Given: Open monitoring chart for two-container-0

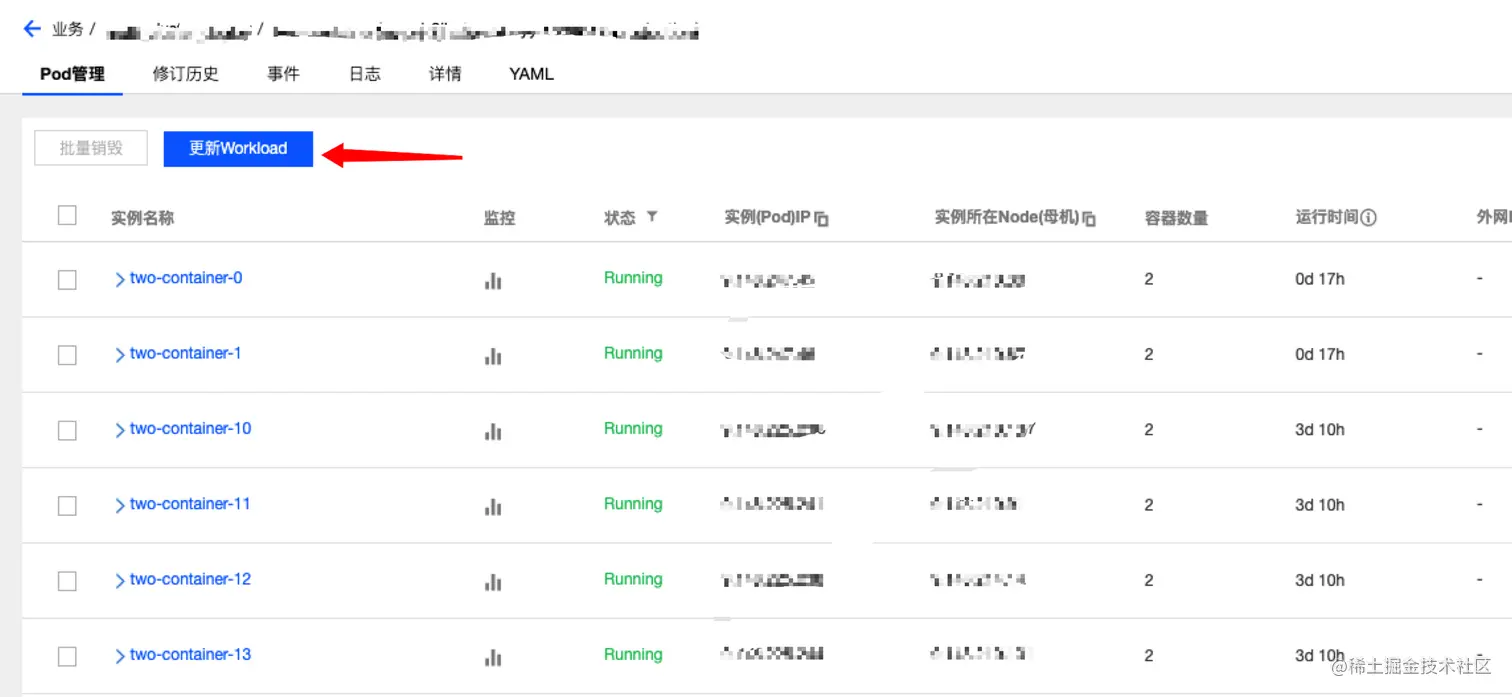Looking at the screenshot, I should click(x=492, y=281).
